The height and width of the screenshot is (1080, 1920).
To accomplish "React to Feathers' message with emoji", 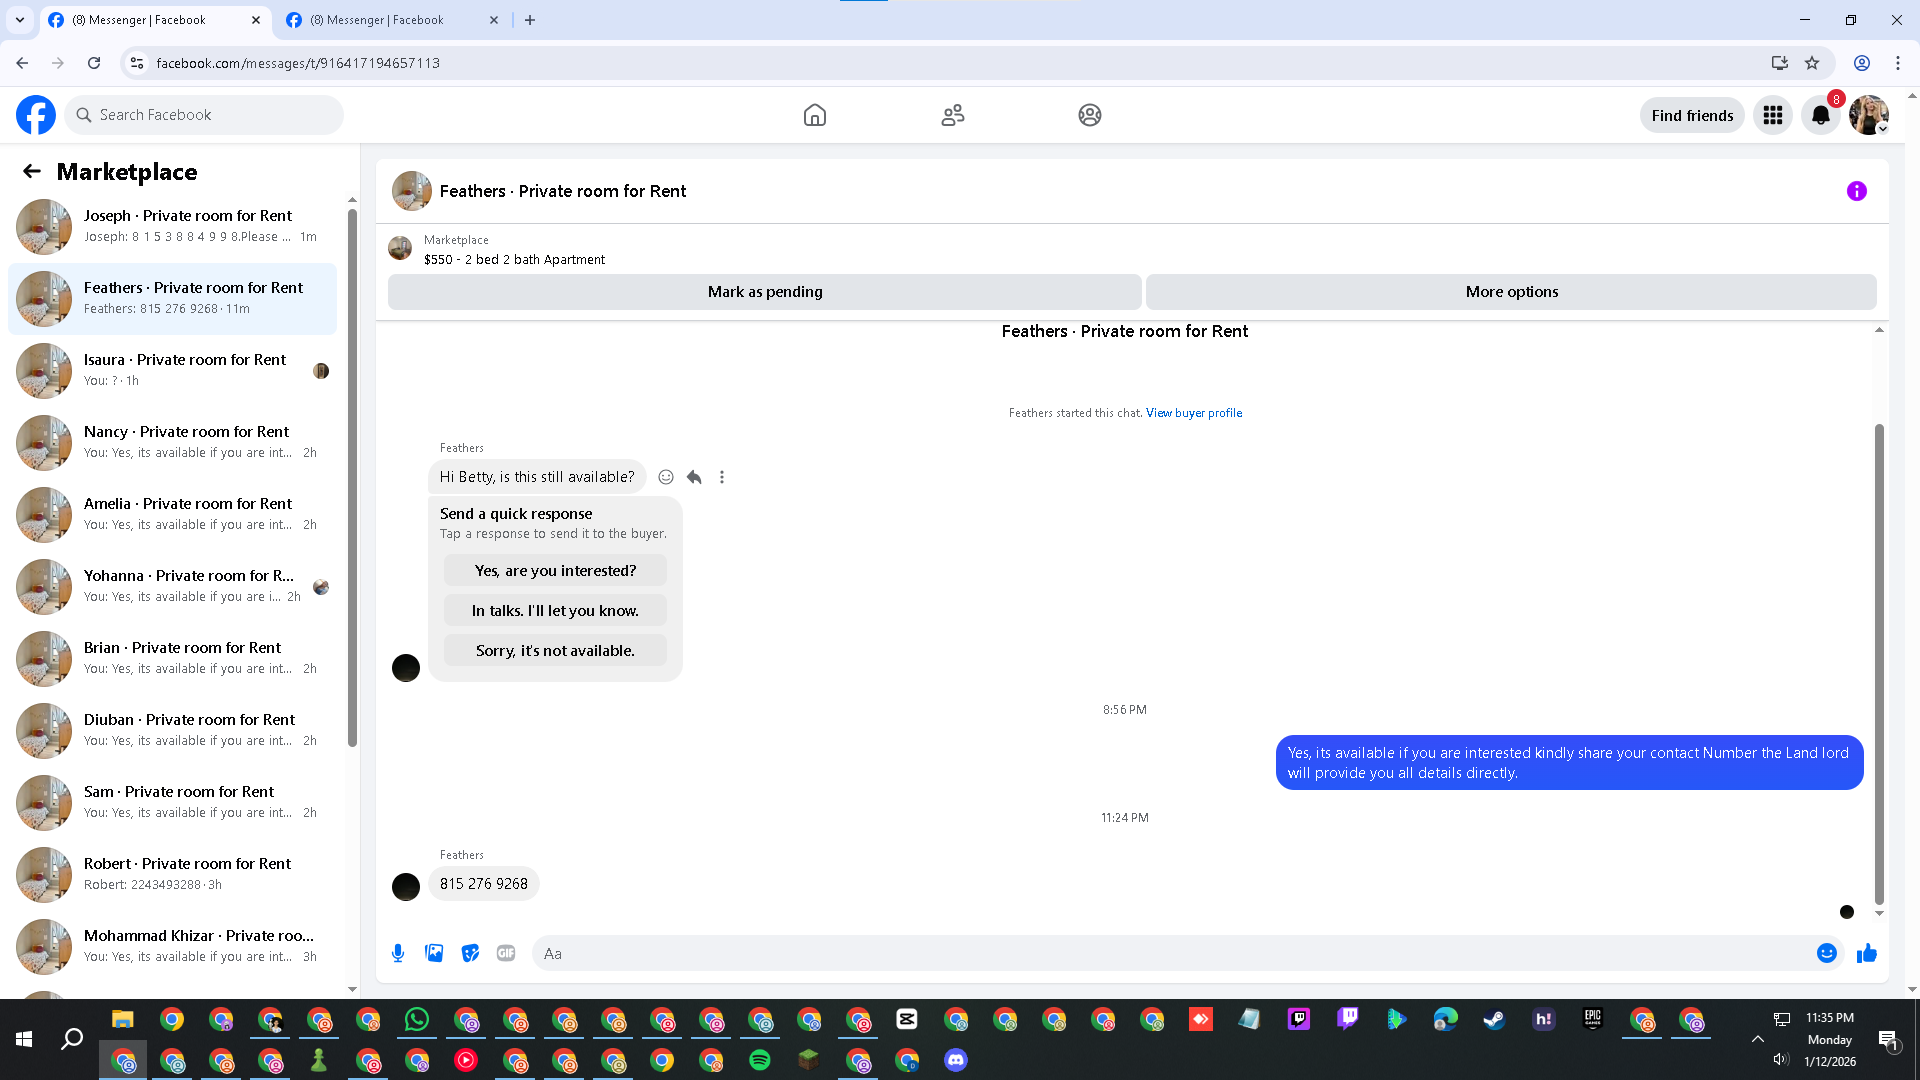I will [x=666, y=477].
